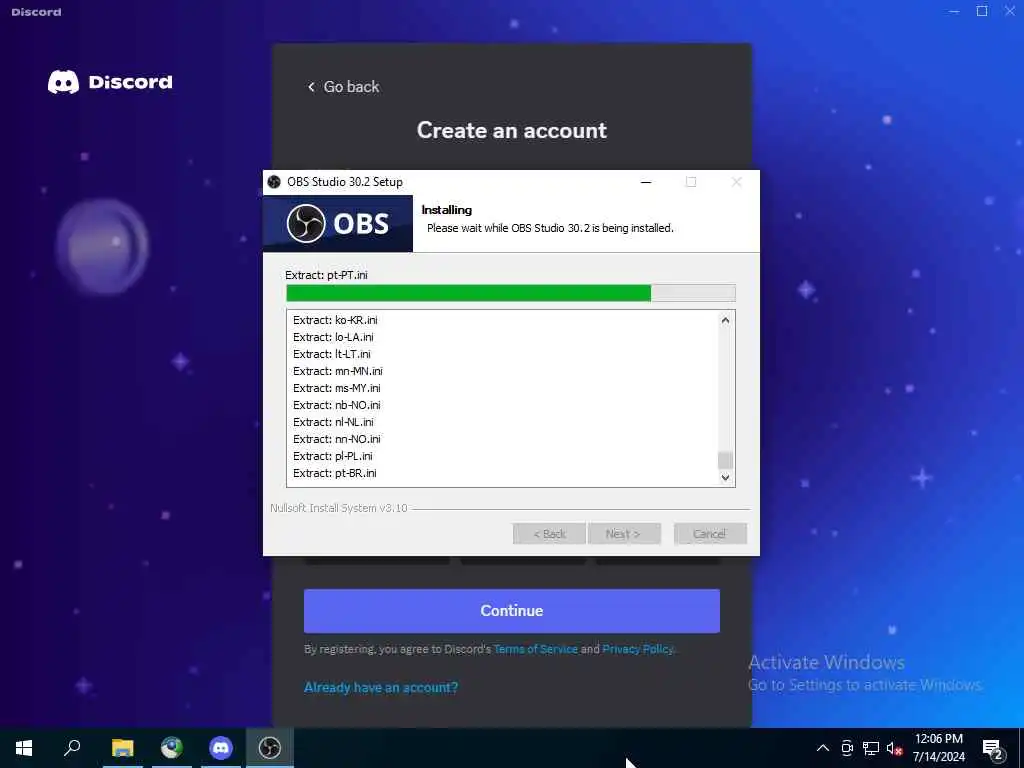This screenshot has width=1024, height=768.
Task: Open taskbar search magnifier
Action: (x=72, y=747)
